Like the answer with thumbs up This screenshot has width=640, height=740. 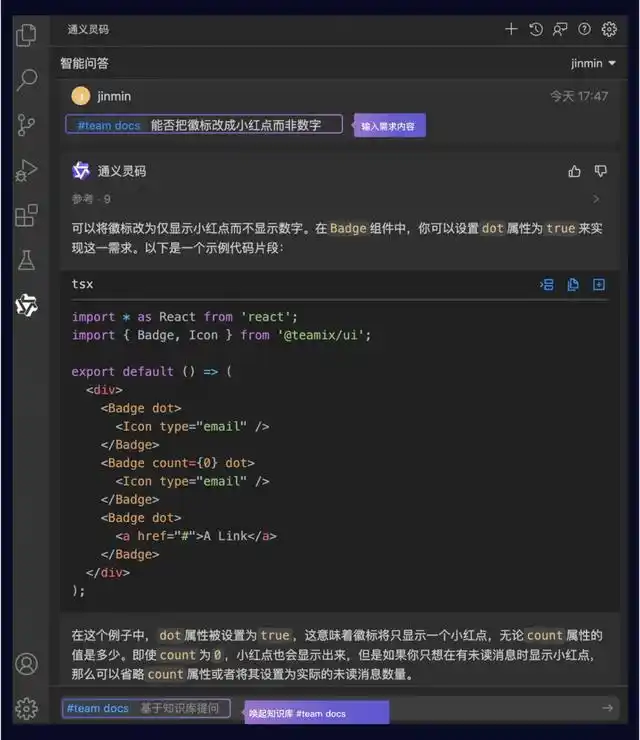[574, 171]
